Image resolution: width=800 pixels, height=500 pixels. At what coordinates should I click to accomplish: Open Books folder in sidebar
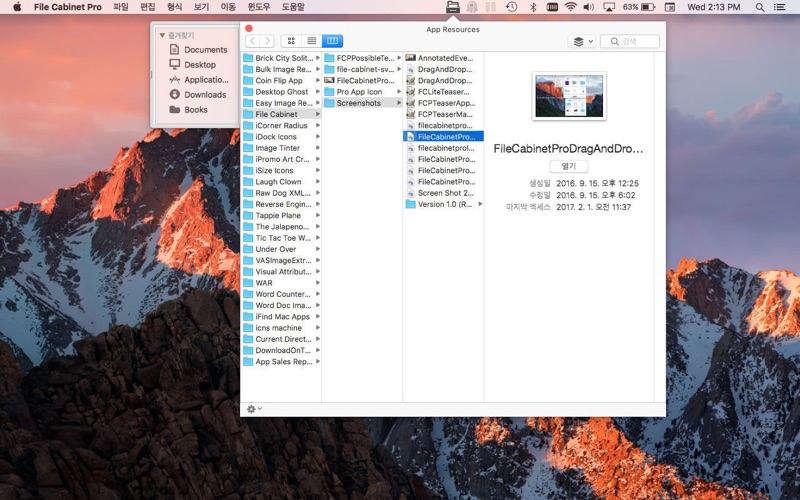(x=189, y=110)
